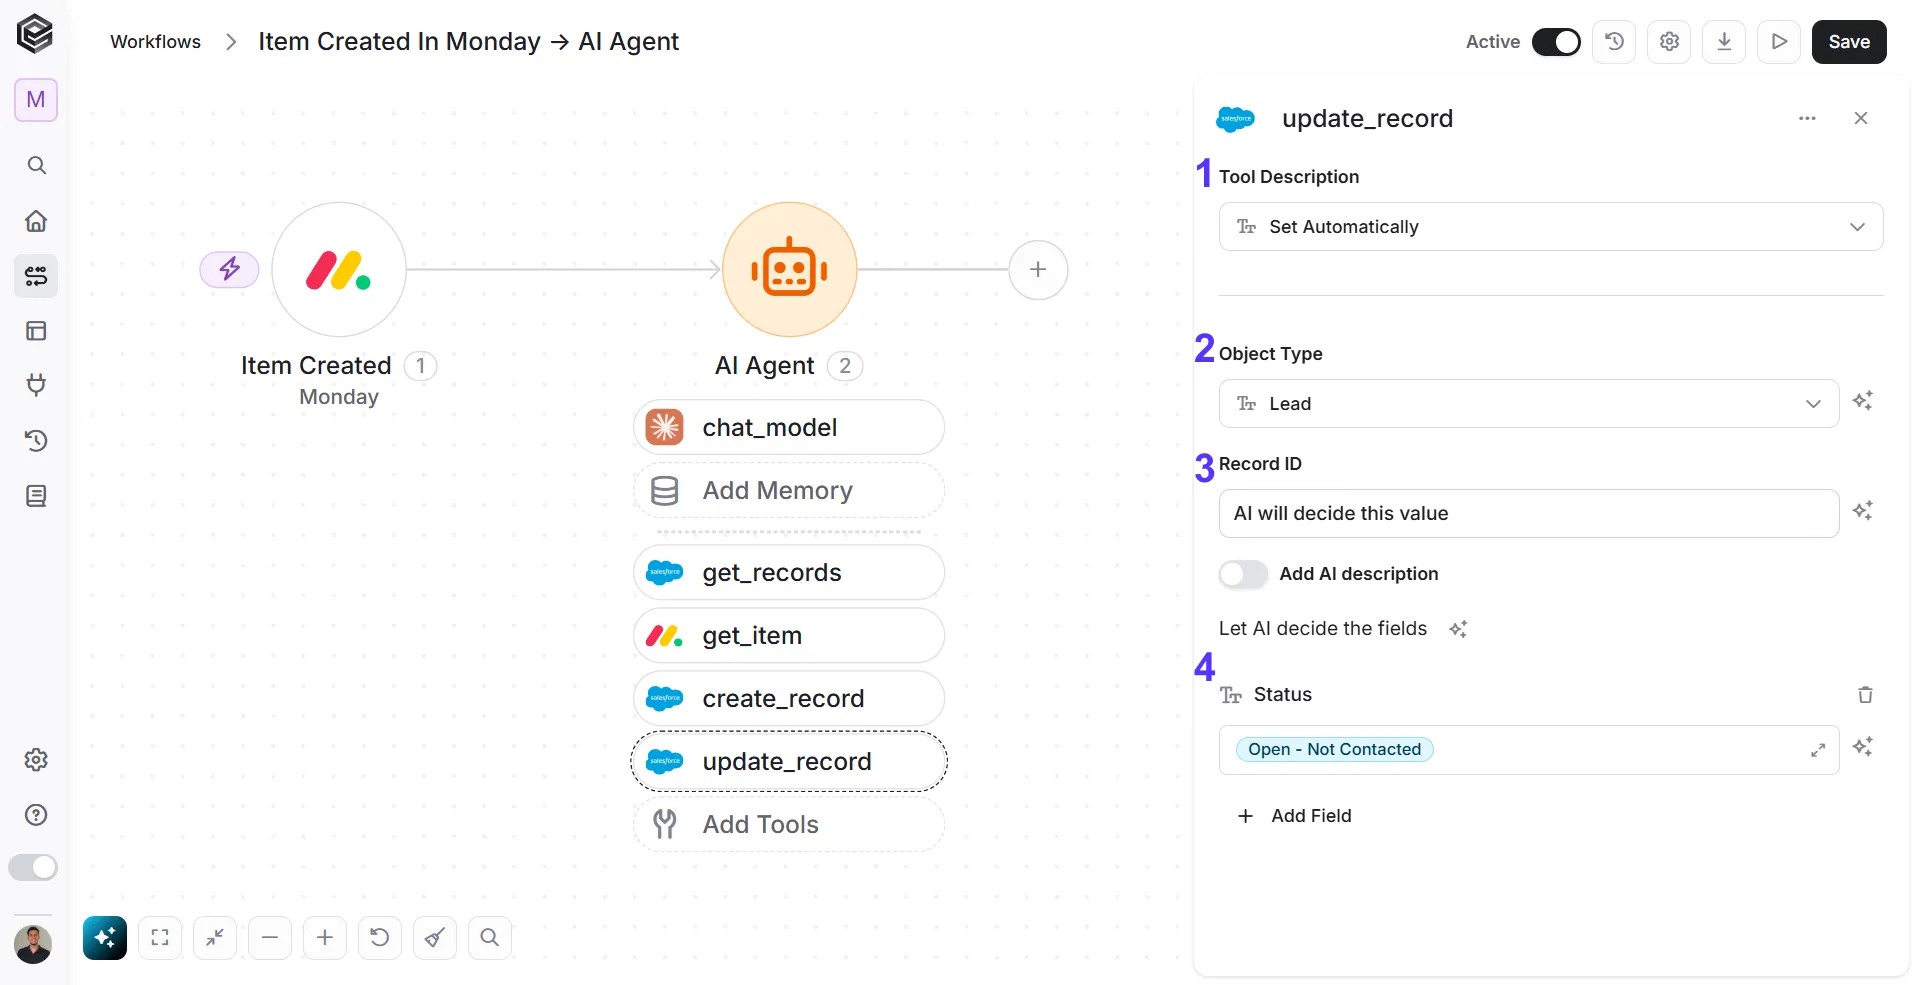Click Add Tools under AI Agent
1917x985 pixels.
(789, 824)
